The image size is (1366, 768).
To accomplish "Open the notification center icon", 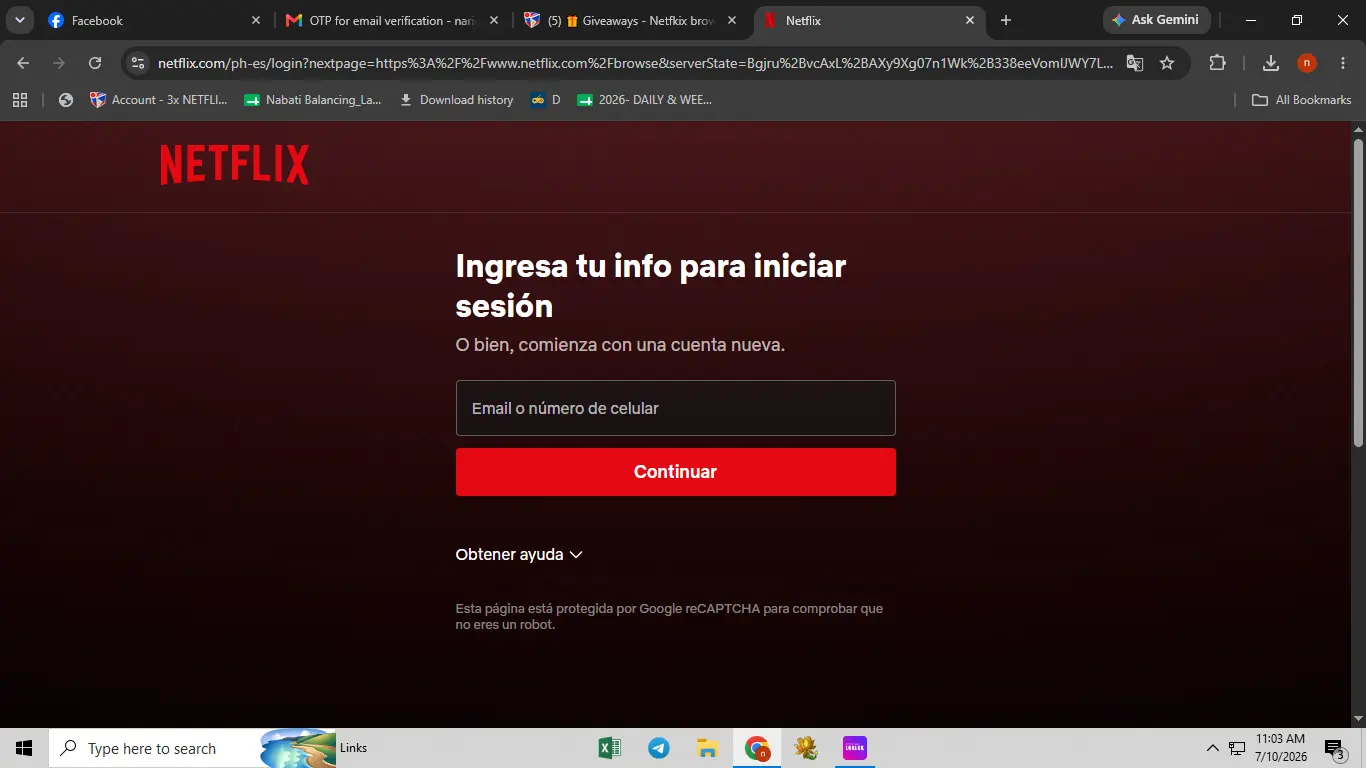I will (1336, 748).
